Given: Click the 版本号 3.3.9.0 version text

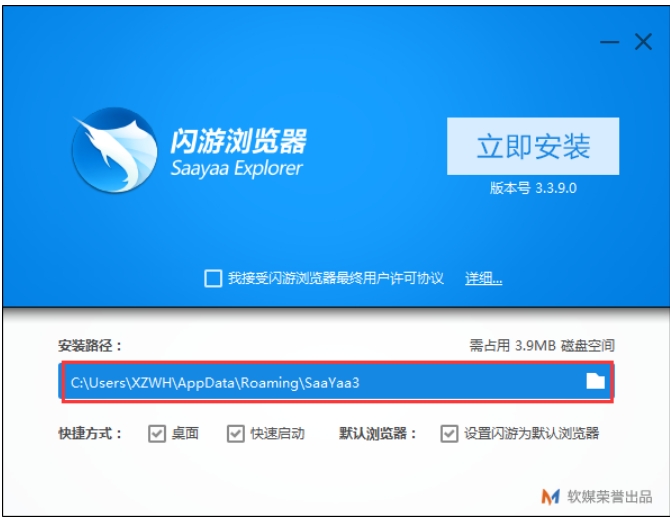Looking at the screenshot, I should 533,188.
